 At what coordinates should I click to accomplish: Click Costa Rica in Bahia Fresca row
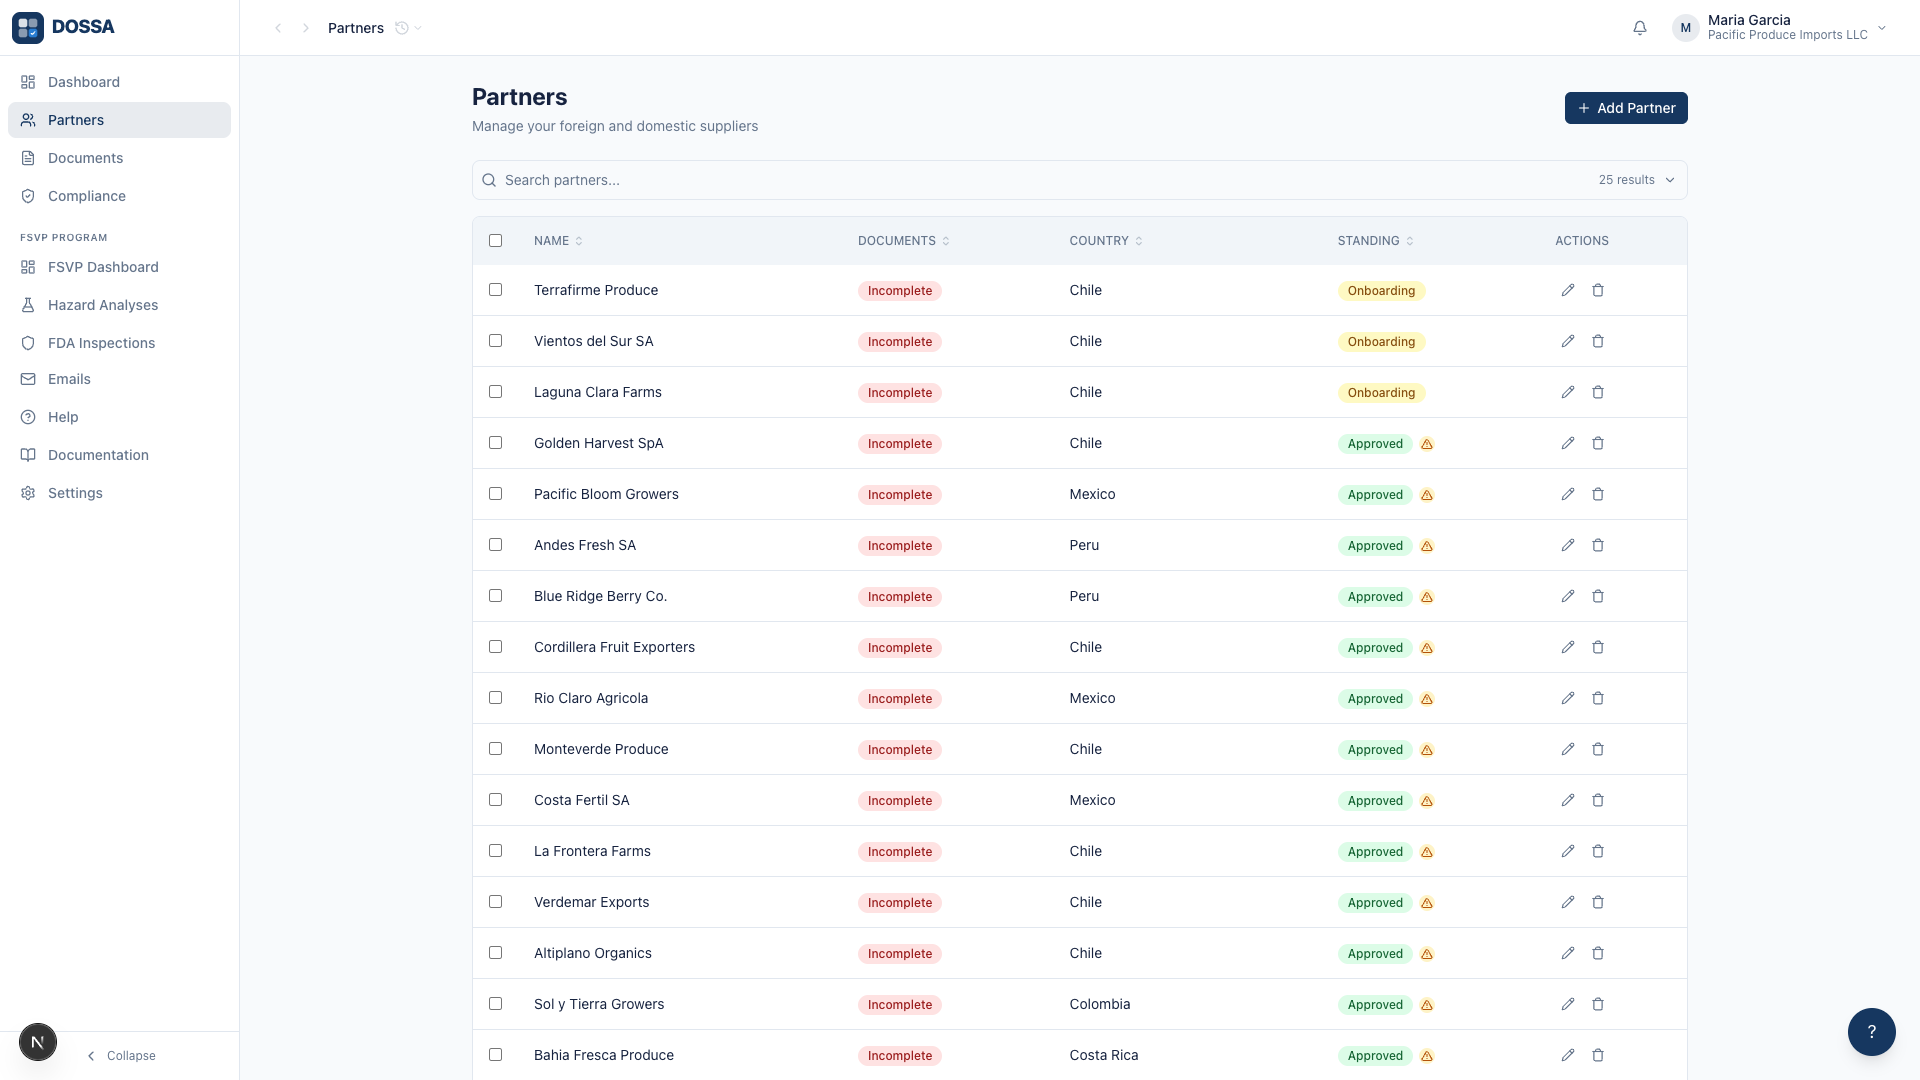coord(1104,1055)
